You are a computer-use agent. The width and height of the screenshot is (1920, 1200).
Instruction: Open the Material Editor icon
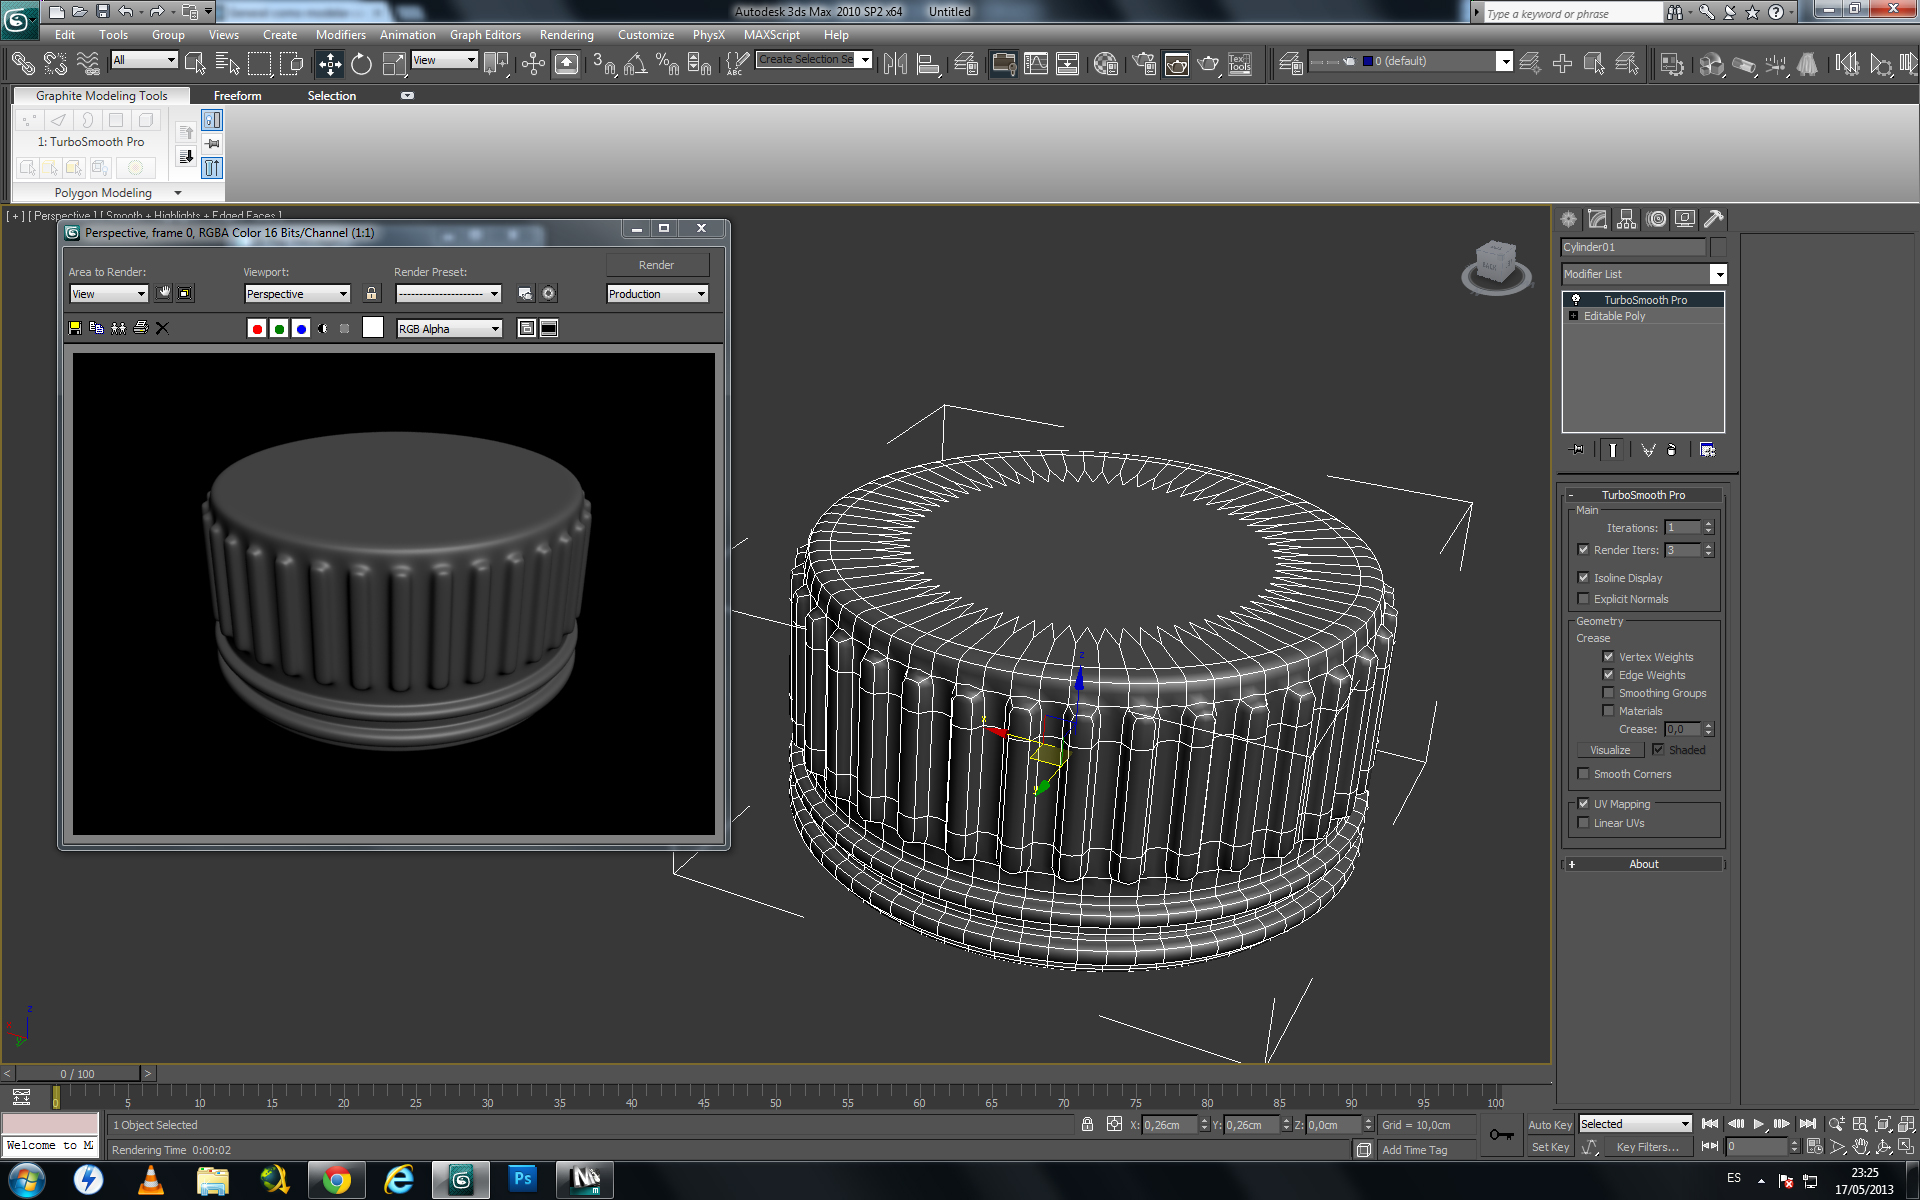[x=1106, y=64]
